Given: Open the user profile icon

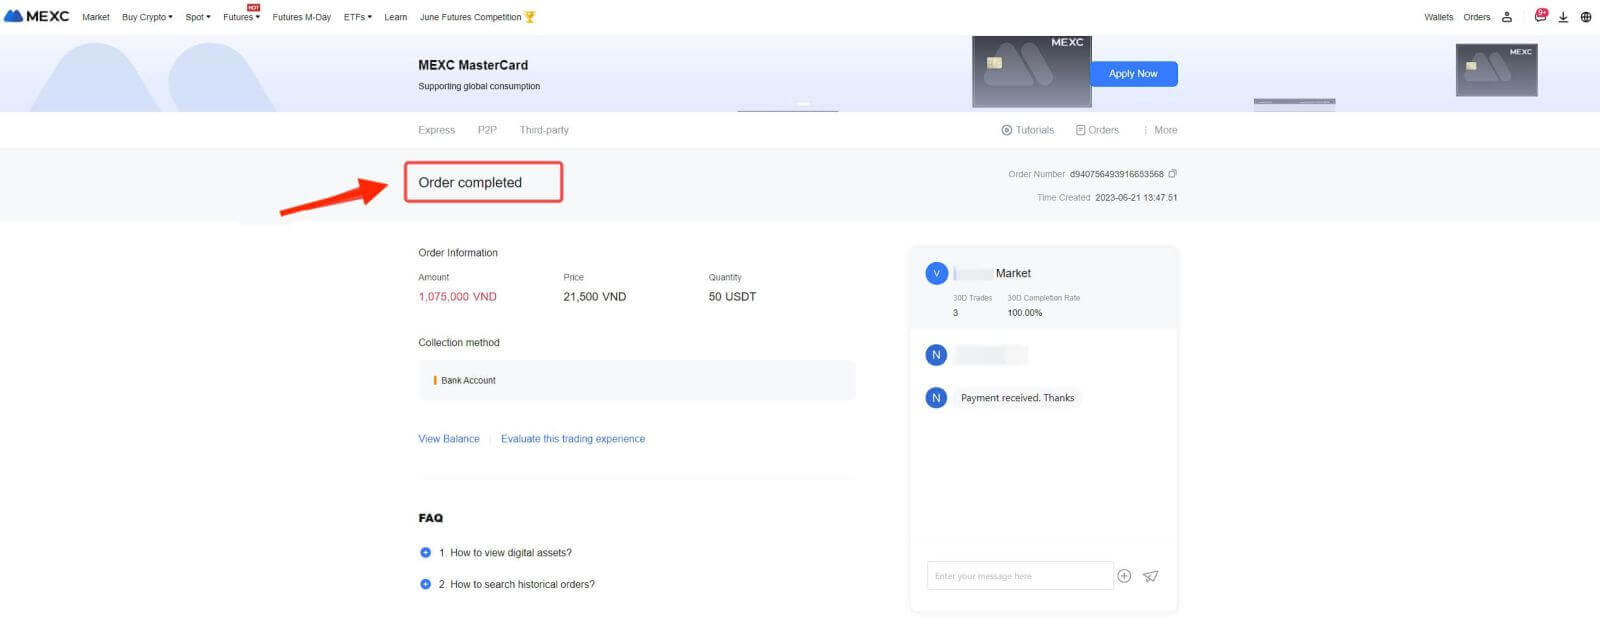Looking at the screenshot, I should pos(1507,17).
